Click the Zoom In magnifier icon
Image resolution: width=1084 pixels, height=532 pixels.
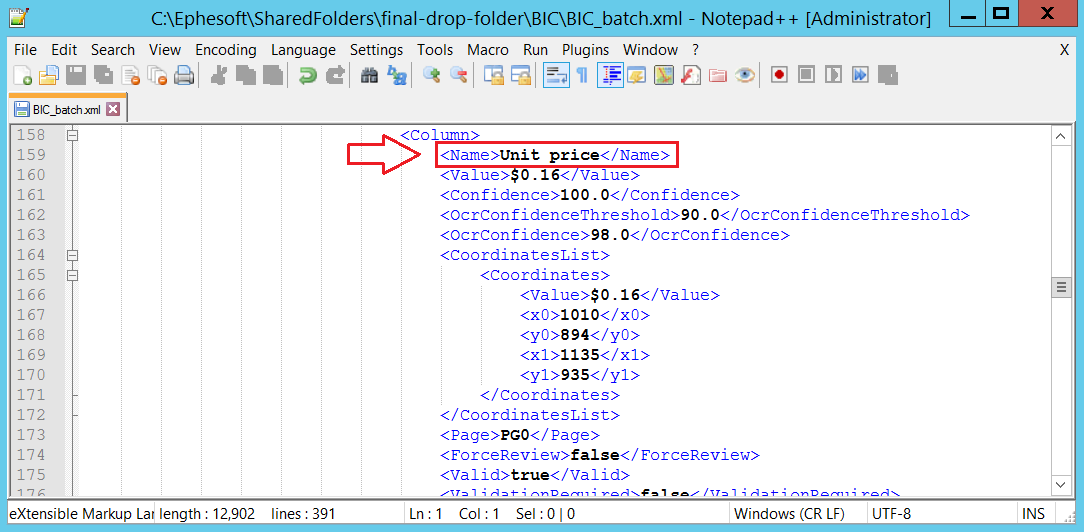click(432, 75)
